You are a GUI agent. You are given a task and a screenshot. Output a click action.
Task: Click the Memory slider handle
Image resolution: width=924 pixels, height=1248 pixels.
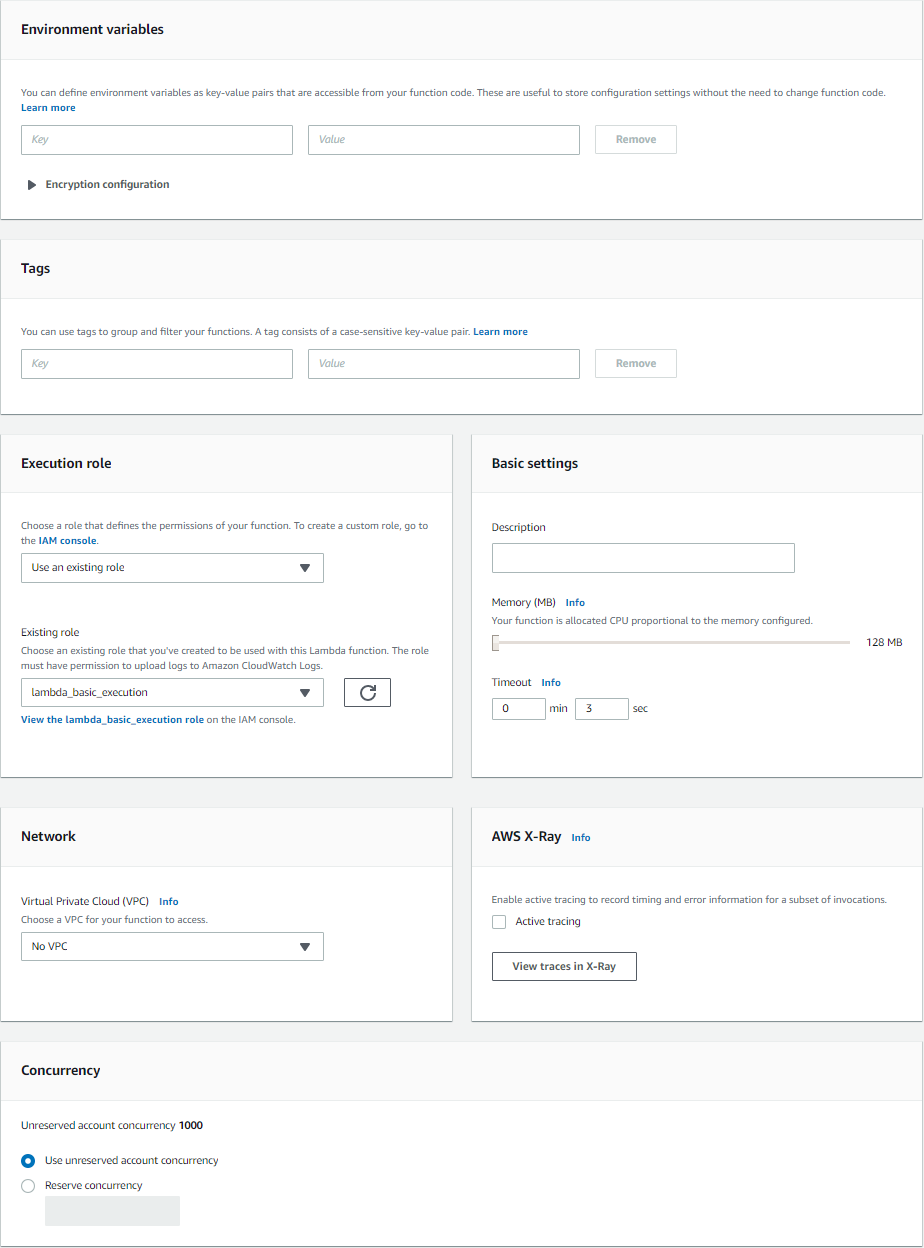click(495, 643)
